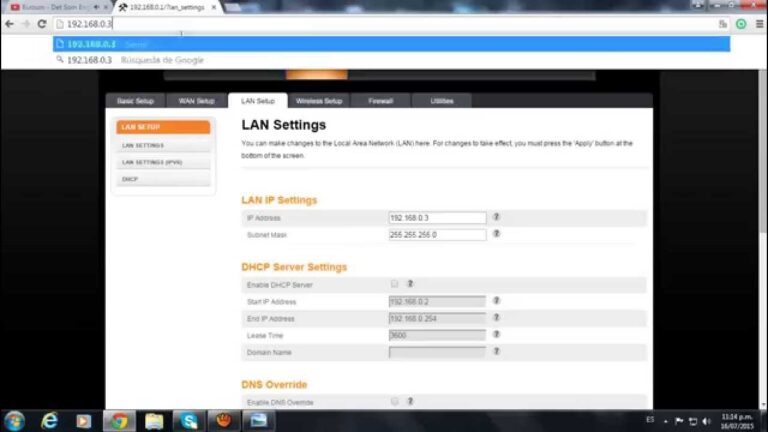768x432 pixels.
Task: Show help for the Domain Name field
Action: [x=496, y=352]
